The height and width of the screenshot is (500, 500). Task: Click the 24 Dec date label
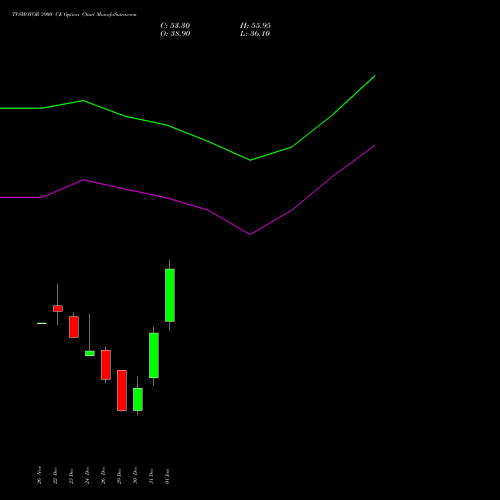click(x=87, y=475)
